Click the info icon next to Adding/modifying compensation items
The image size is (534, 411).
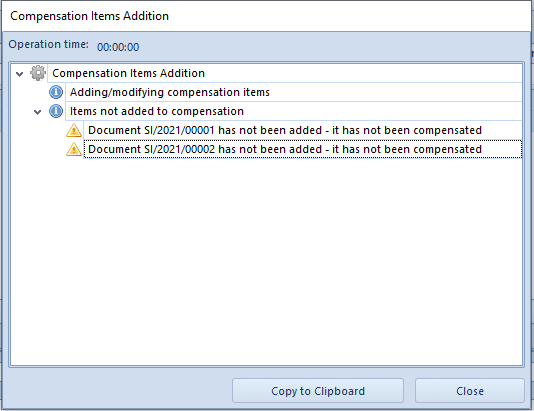point(56,92)
